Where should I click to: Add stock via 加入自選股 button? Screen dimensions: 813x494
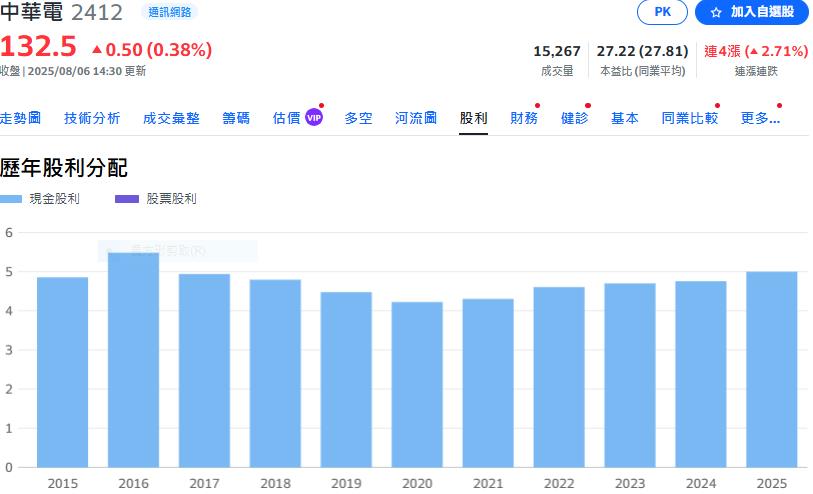[752, 12]
